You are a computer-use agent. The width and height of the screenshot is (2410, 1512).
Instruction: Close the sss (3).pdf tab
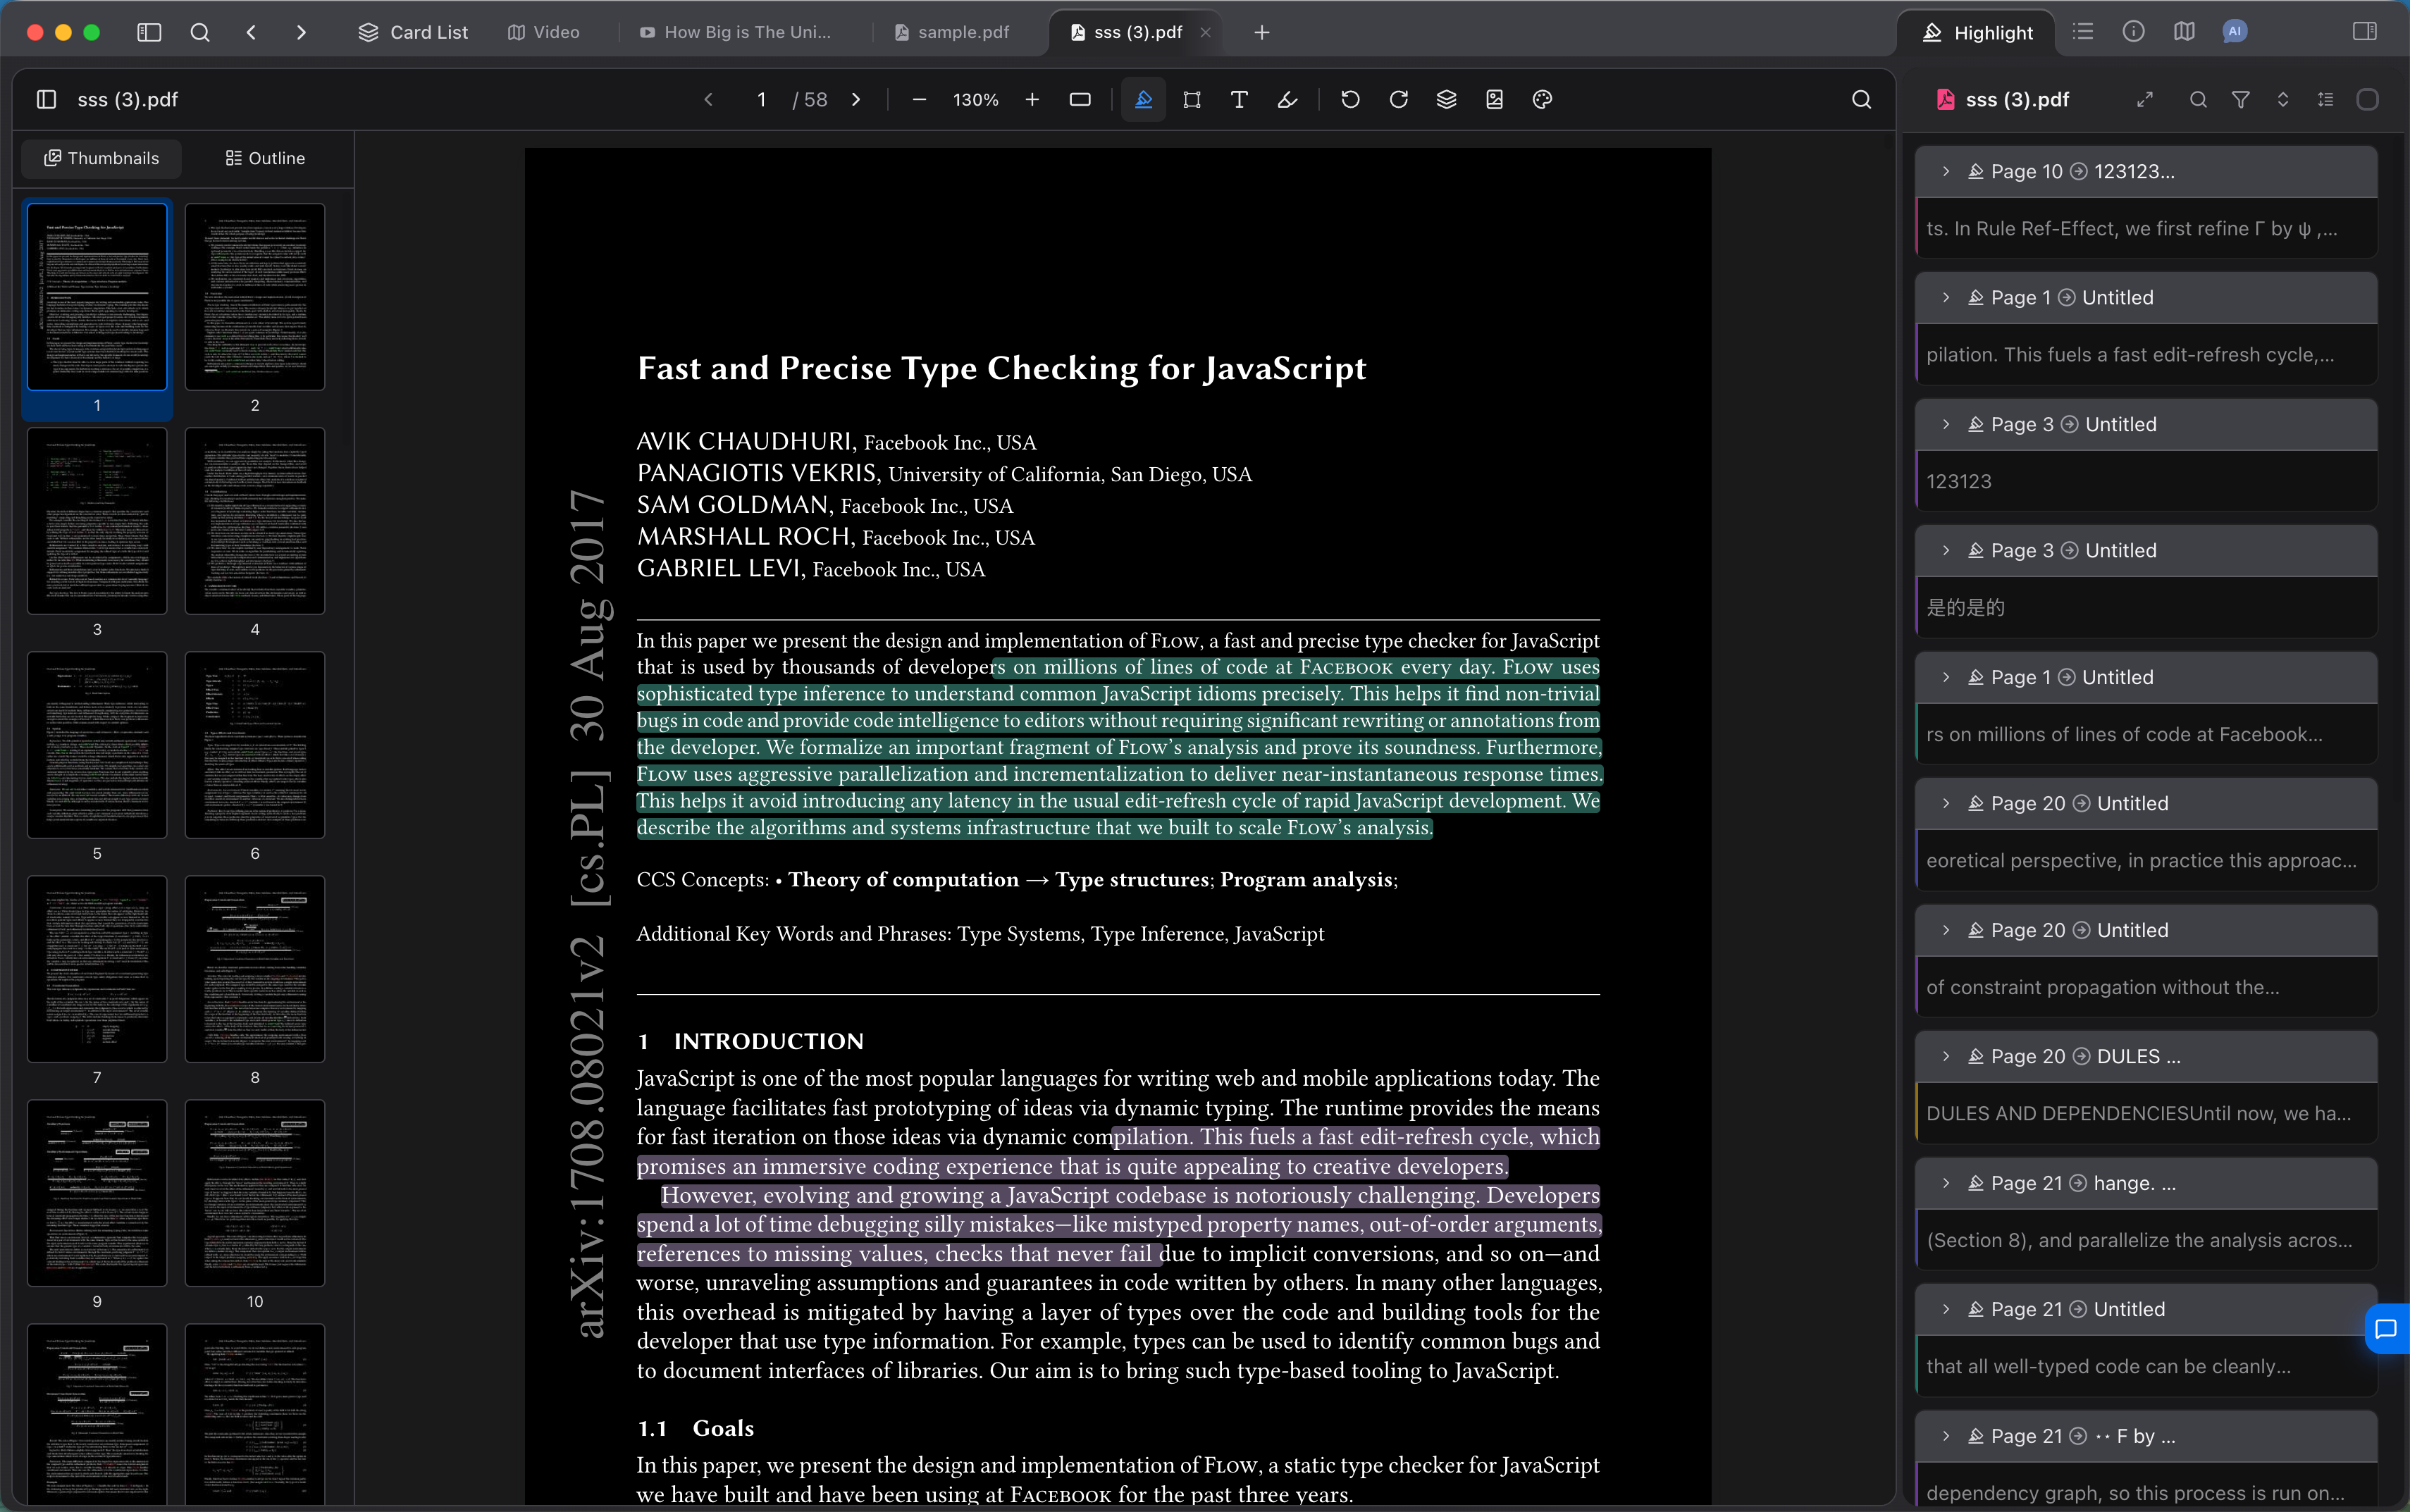[1206, 32]
